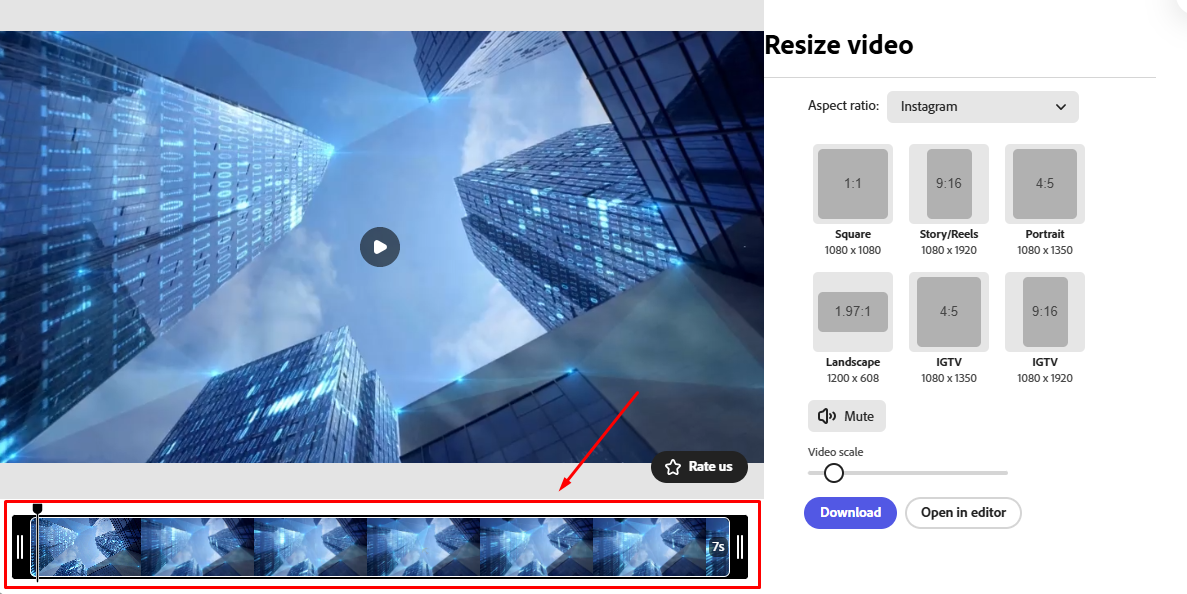Select the Square 1:1 preset
This screenshot has width=1187, height=594.
(x=852, y=184)
